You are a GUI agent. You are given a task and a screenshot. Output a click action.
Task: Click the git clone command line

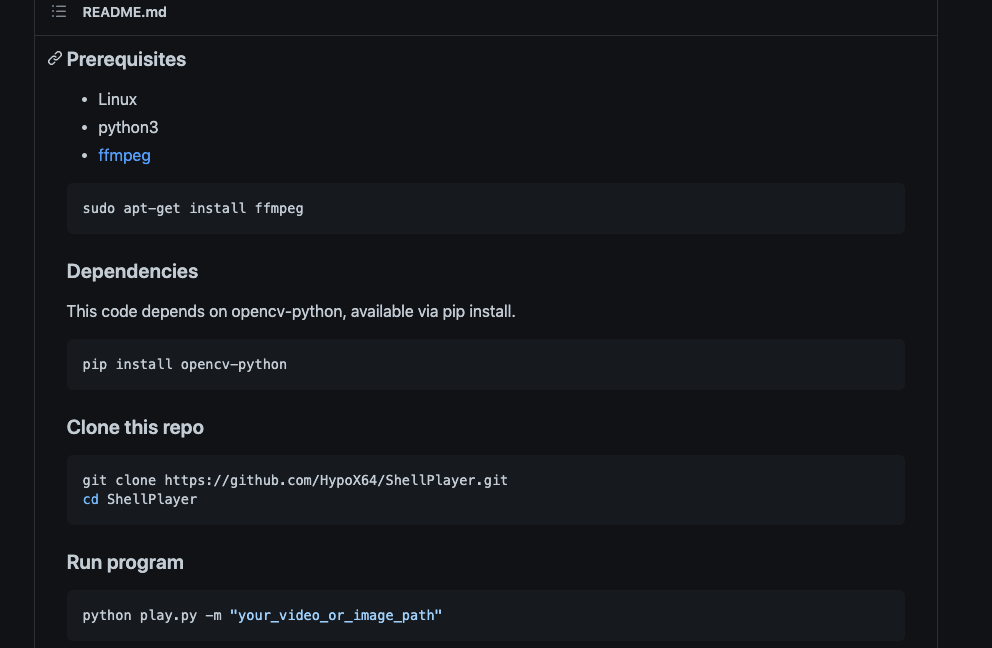(295, 480)
